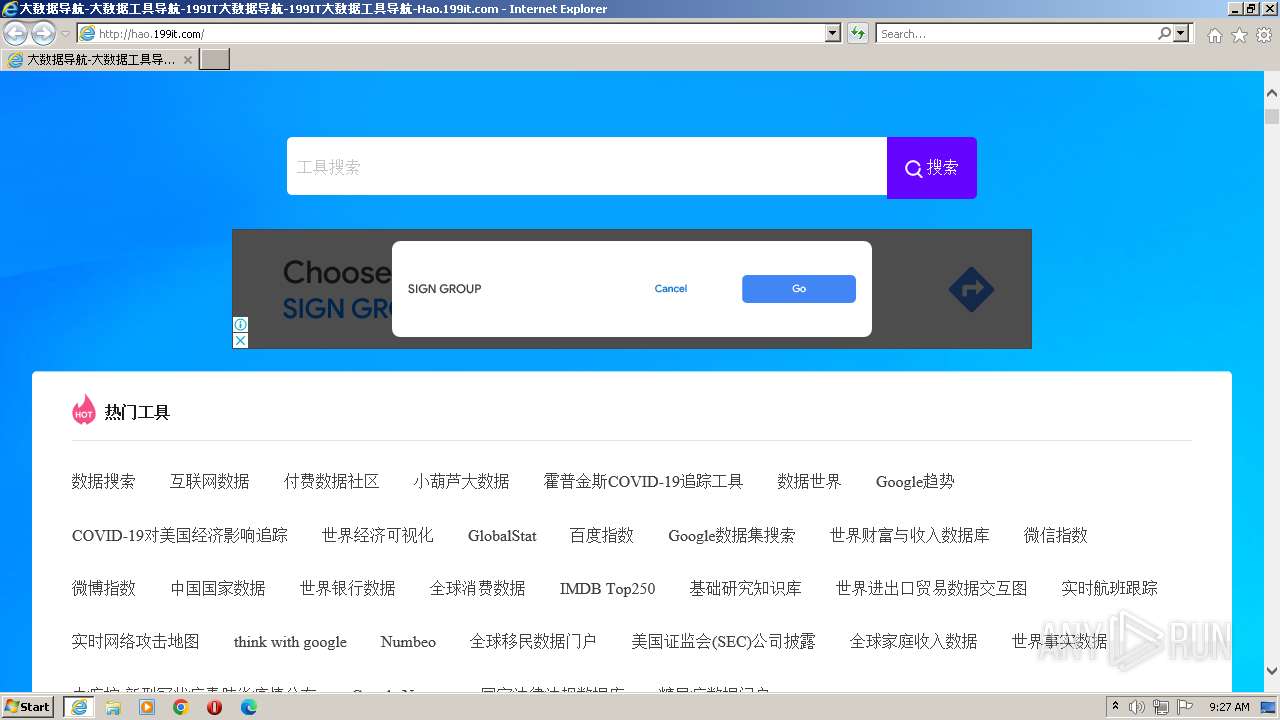The height and width of the screenshot is (720, 1280).
Task: Open the recent pages dropdown arrow
Action: tap(65, 34)
